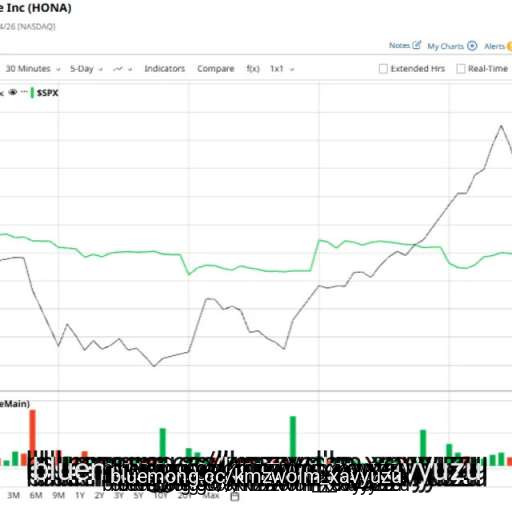Open the f(x) expressions tool
The width and height of the screenshot is (512, 512).
[253, 69]
